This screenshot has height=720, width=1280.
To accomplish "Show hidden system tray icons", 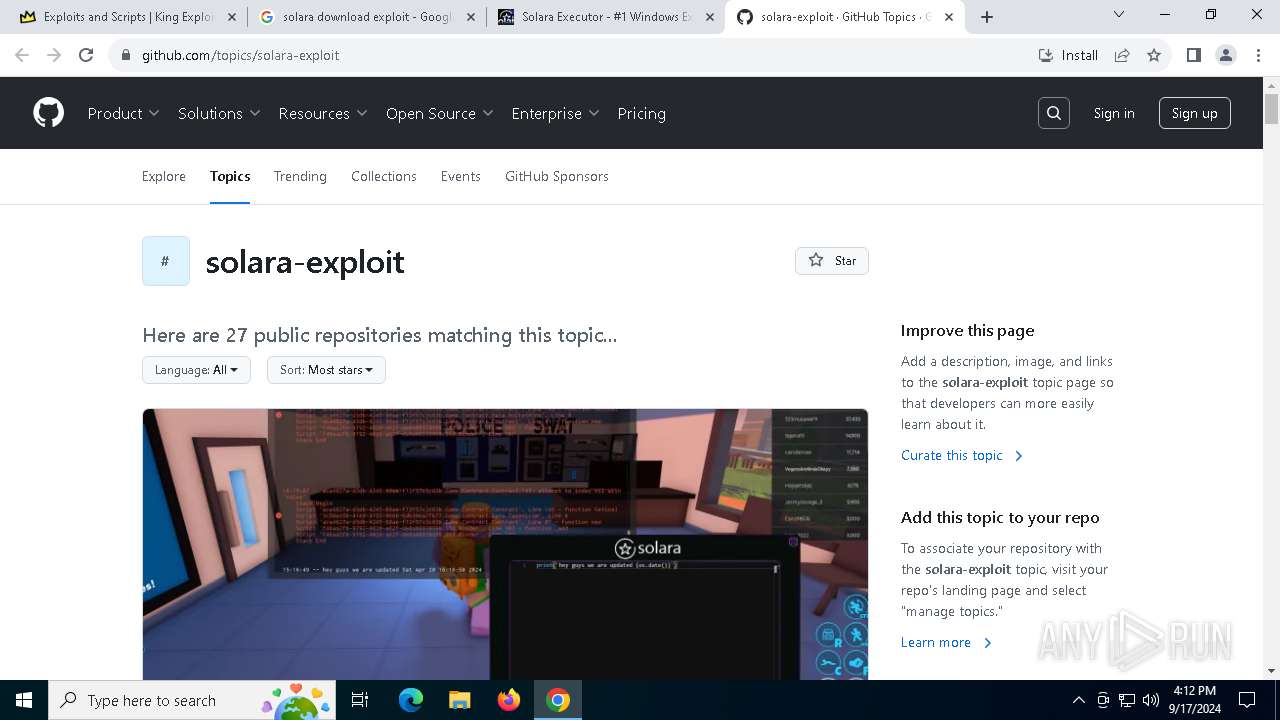I will pos(1078,700).
